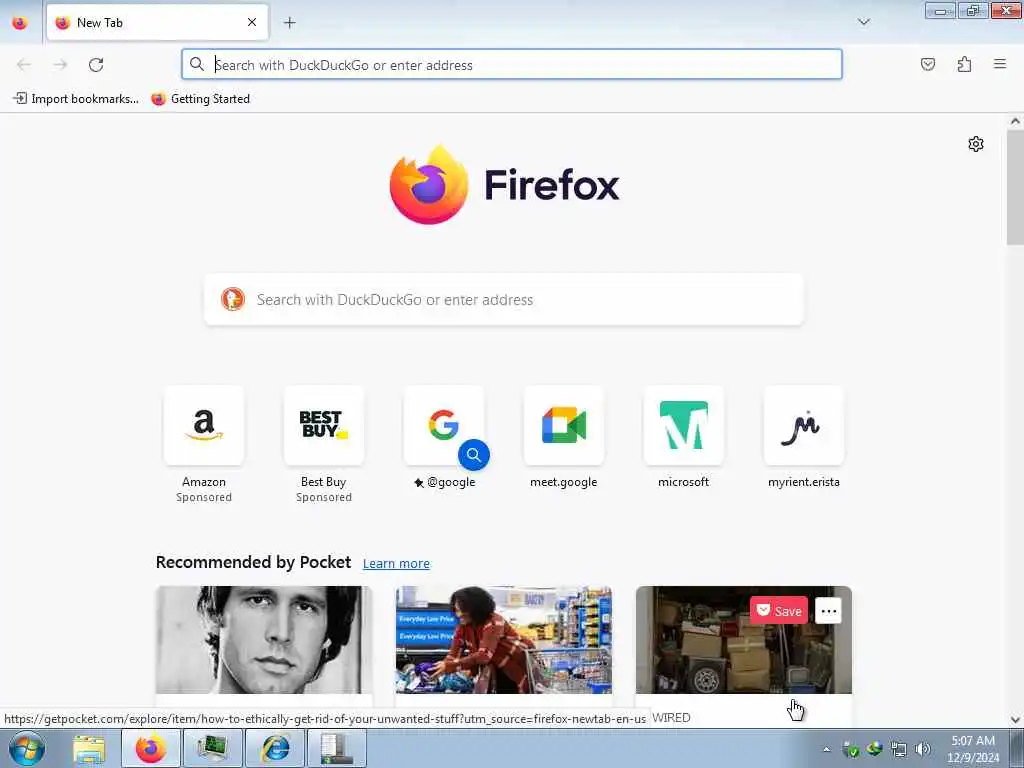The height and width of the screenshot is (768, 1024).
Task: Click the page vertical scrollbar thumb
Action: (x=1015, y=187)
